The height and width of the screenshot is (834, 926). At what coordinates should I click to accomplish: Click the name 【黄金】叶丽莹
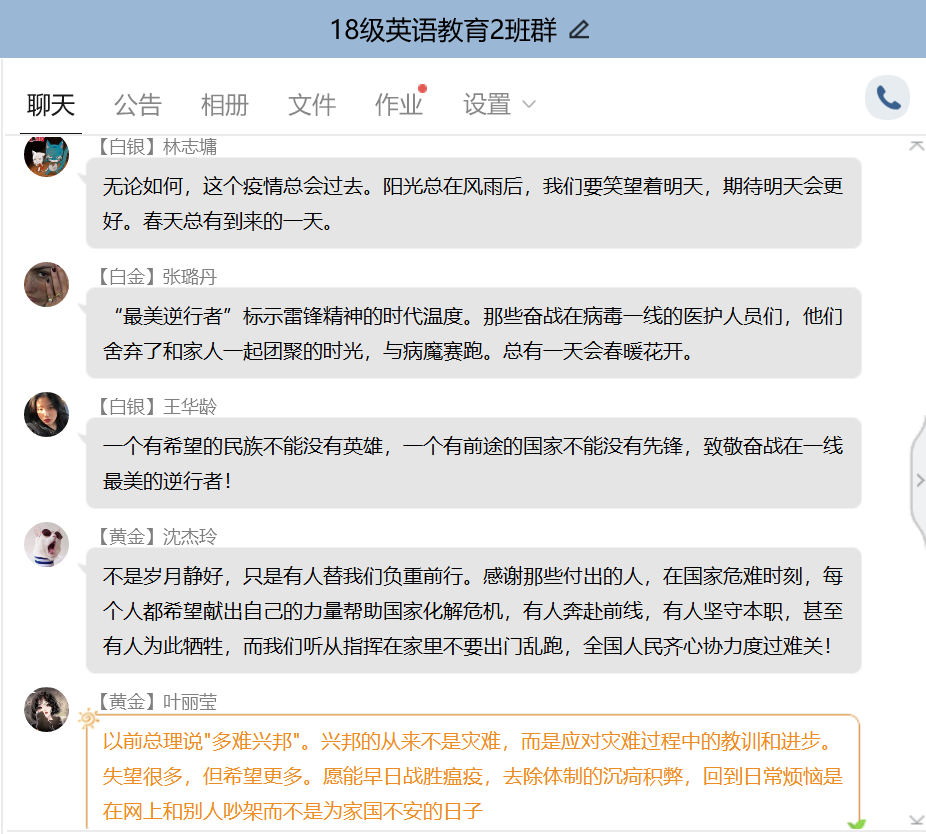click(x=157, y=702)
